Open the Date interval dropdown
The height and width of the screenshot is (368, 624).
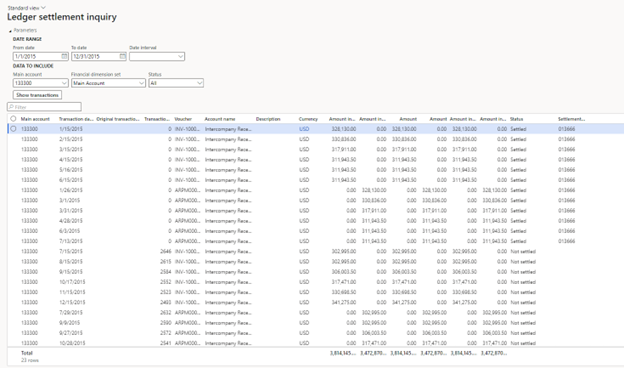[x=157, y=56]
